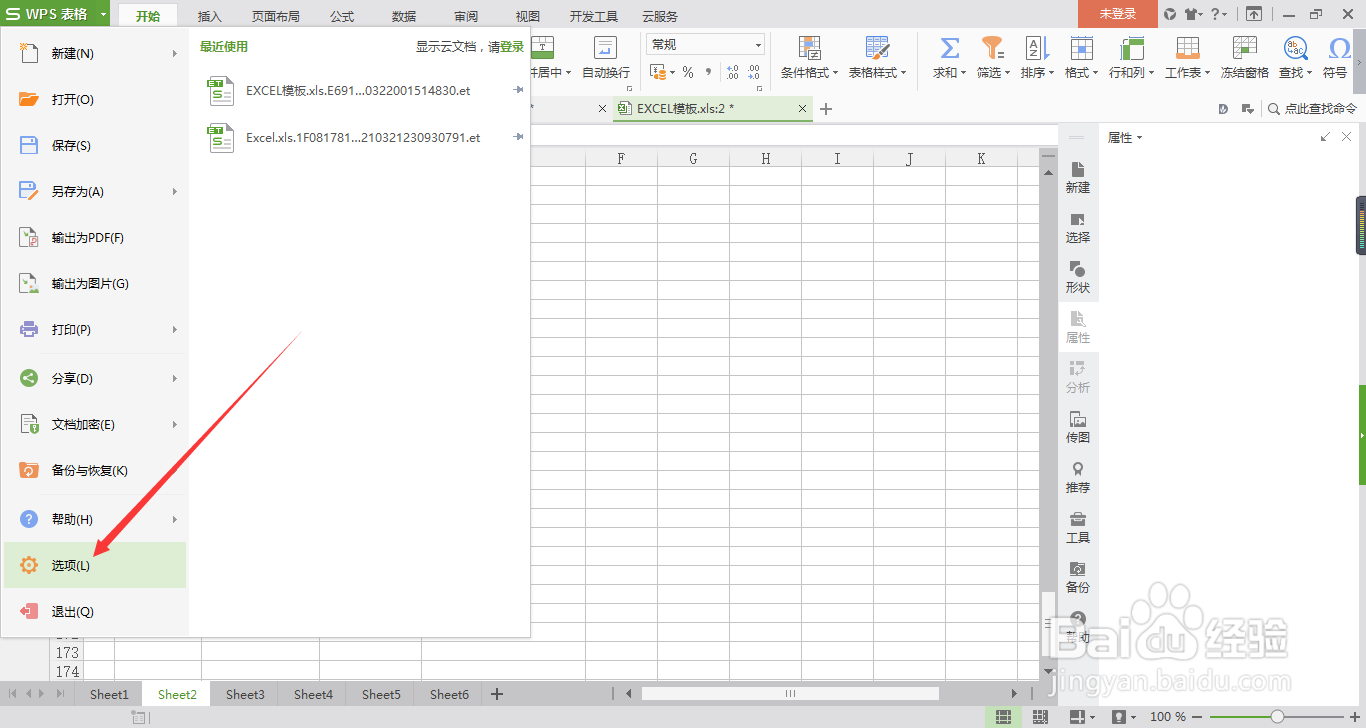Open the Sheet3 worksheet tab
The width and height of the screenshot is (1366, 728).
coord(245,694)
